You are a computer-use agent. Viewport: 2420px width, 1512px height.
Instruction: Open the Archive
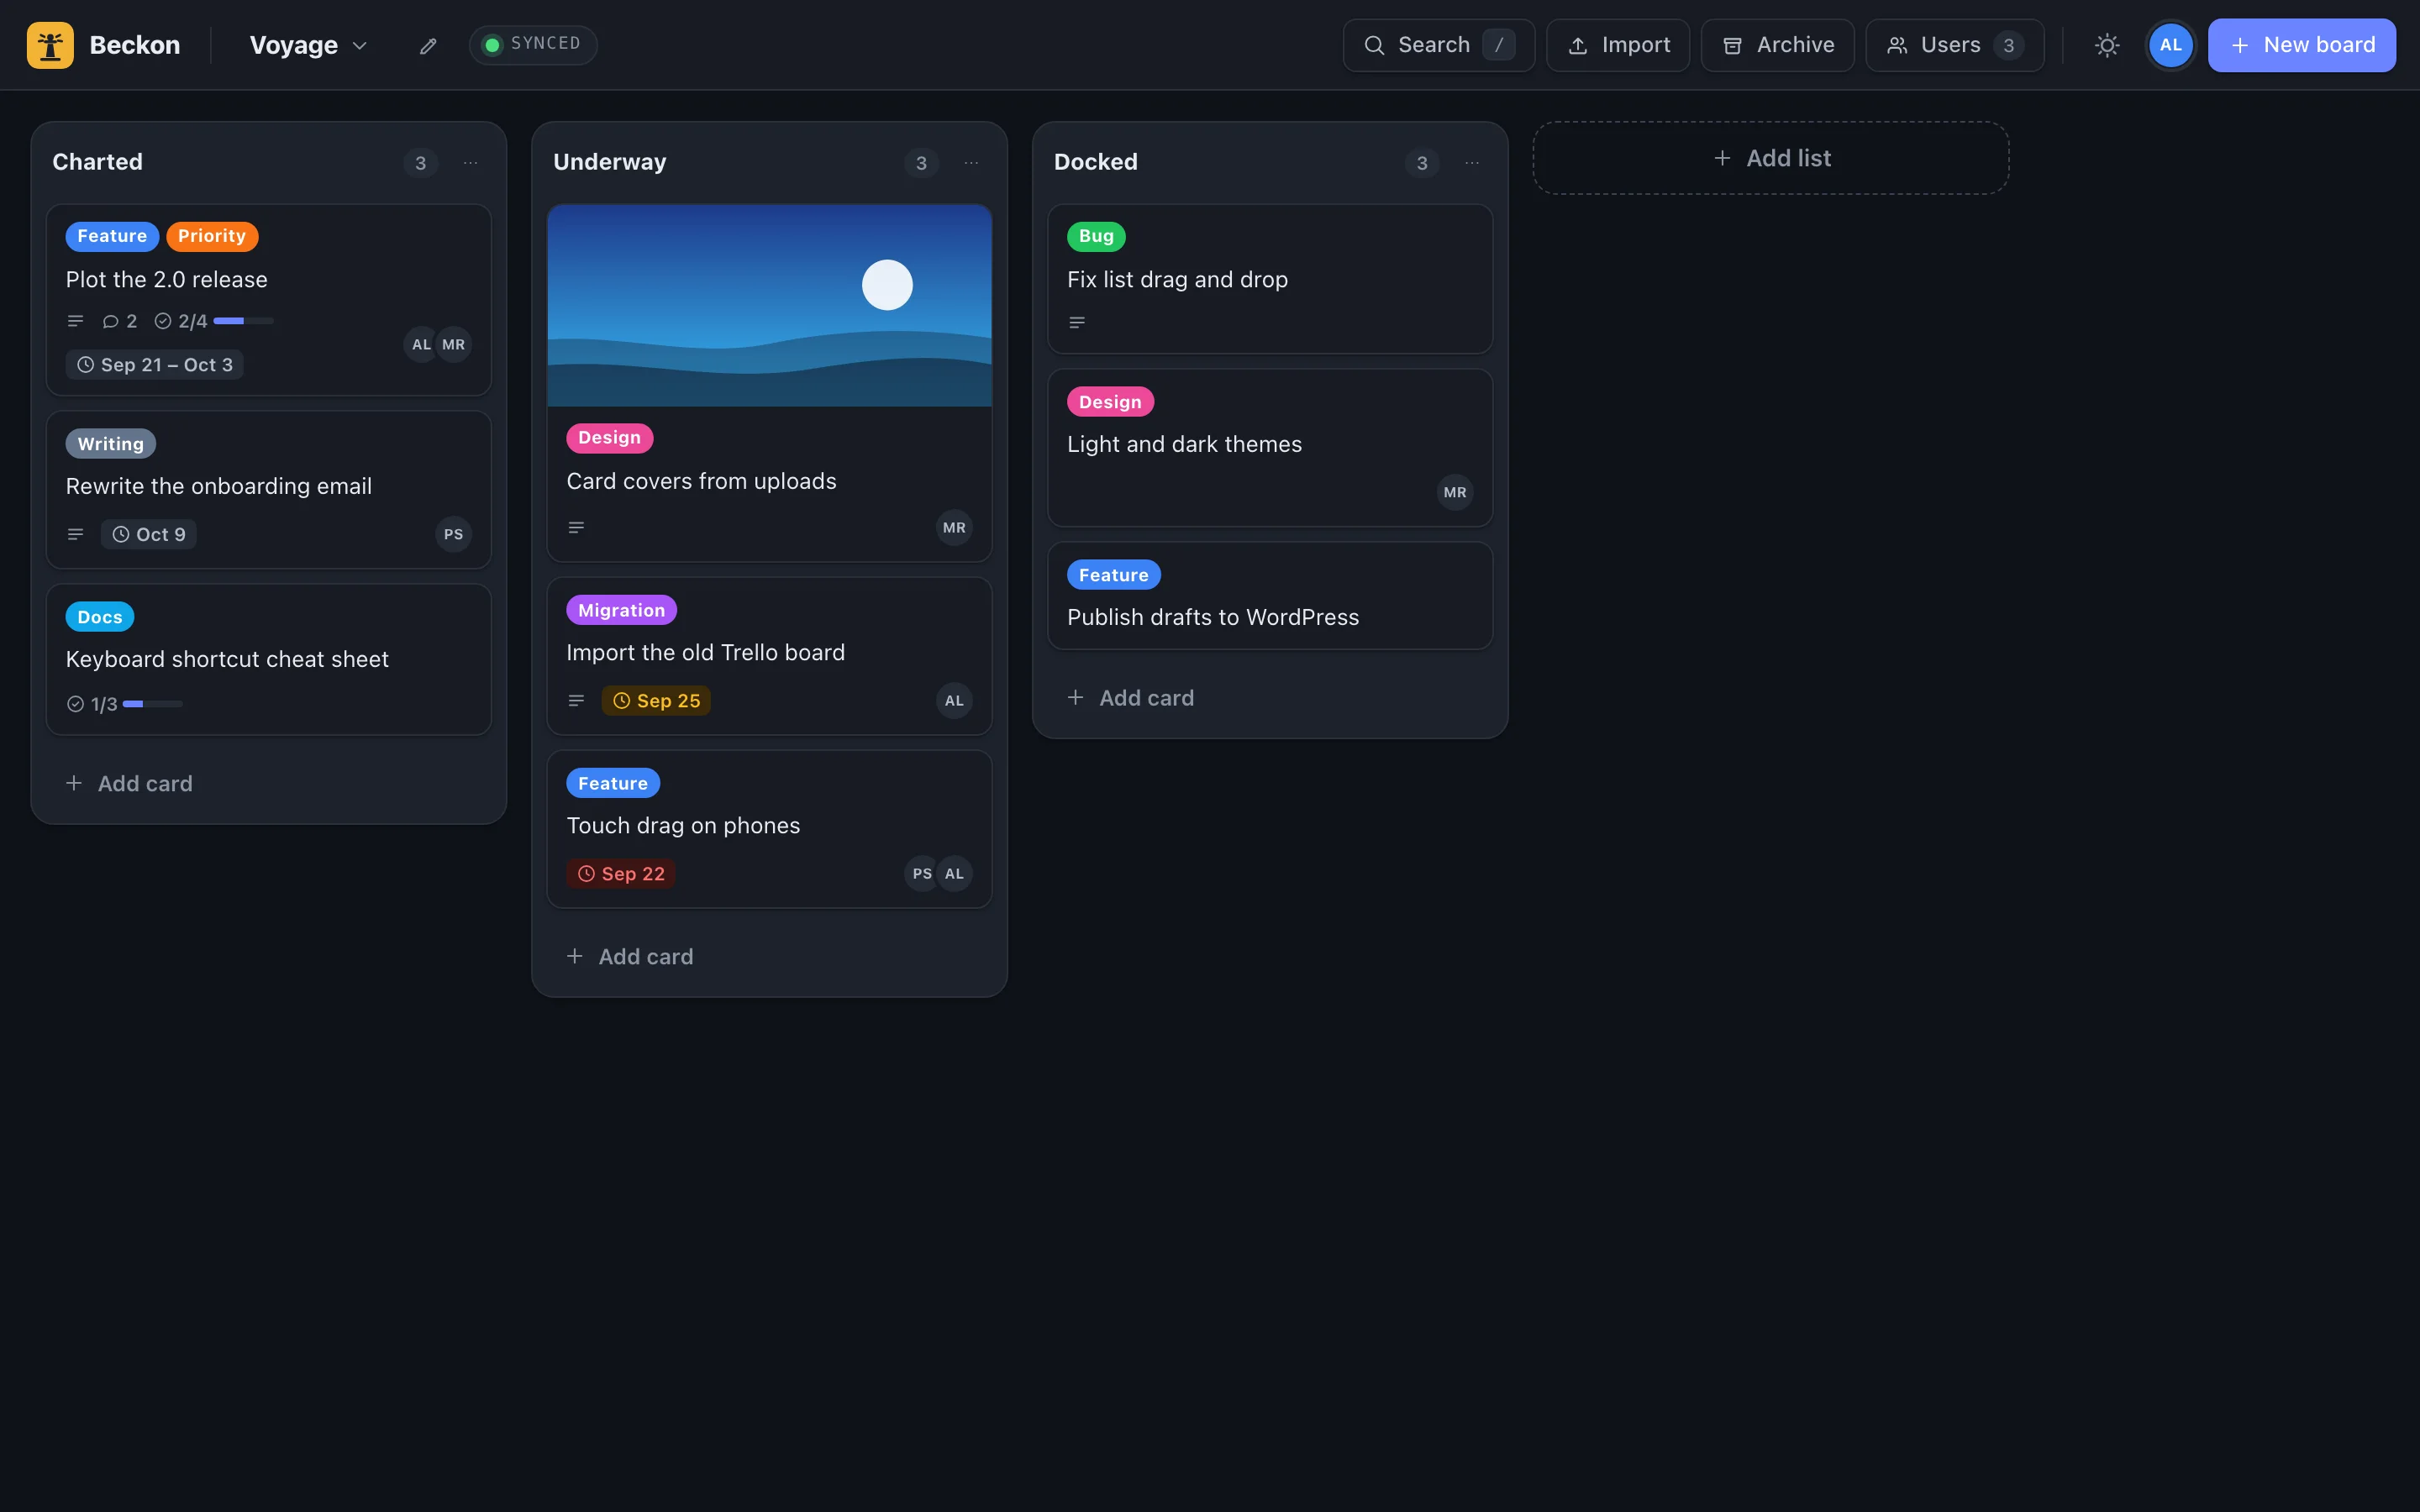point(1778,45)
